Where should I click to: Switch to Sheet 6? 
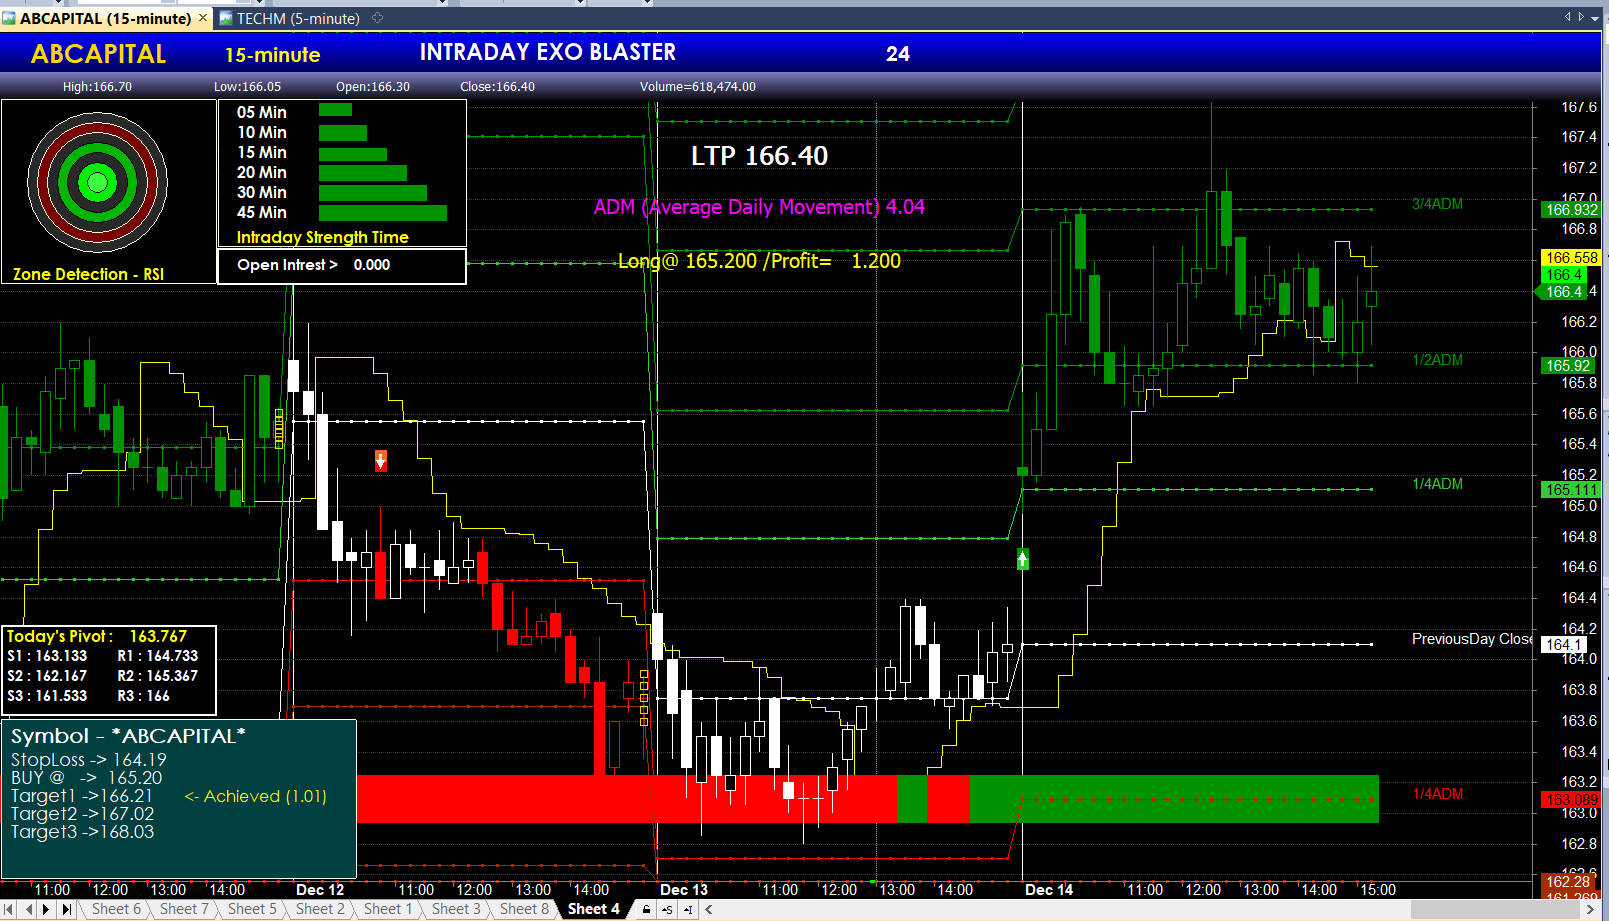tap(116, 909)
